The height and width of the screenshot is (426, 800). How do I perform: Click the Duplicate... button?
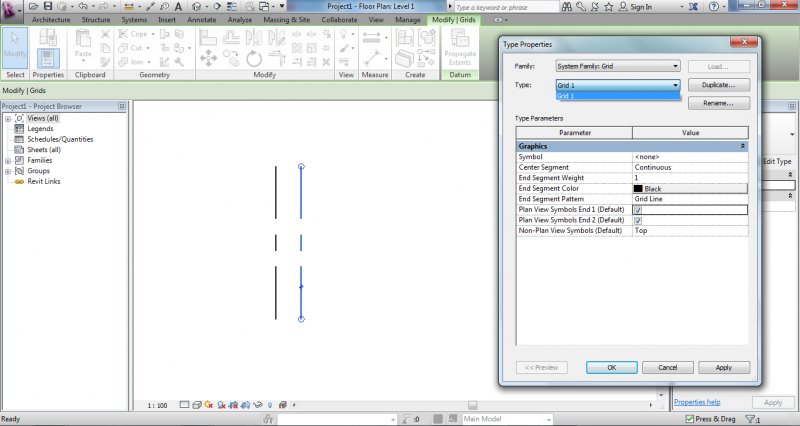[719, 85]
